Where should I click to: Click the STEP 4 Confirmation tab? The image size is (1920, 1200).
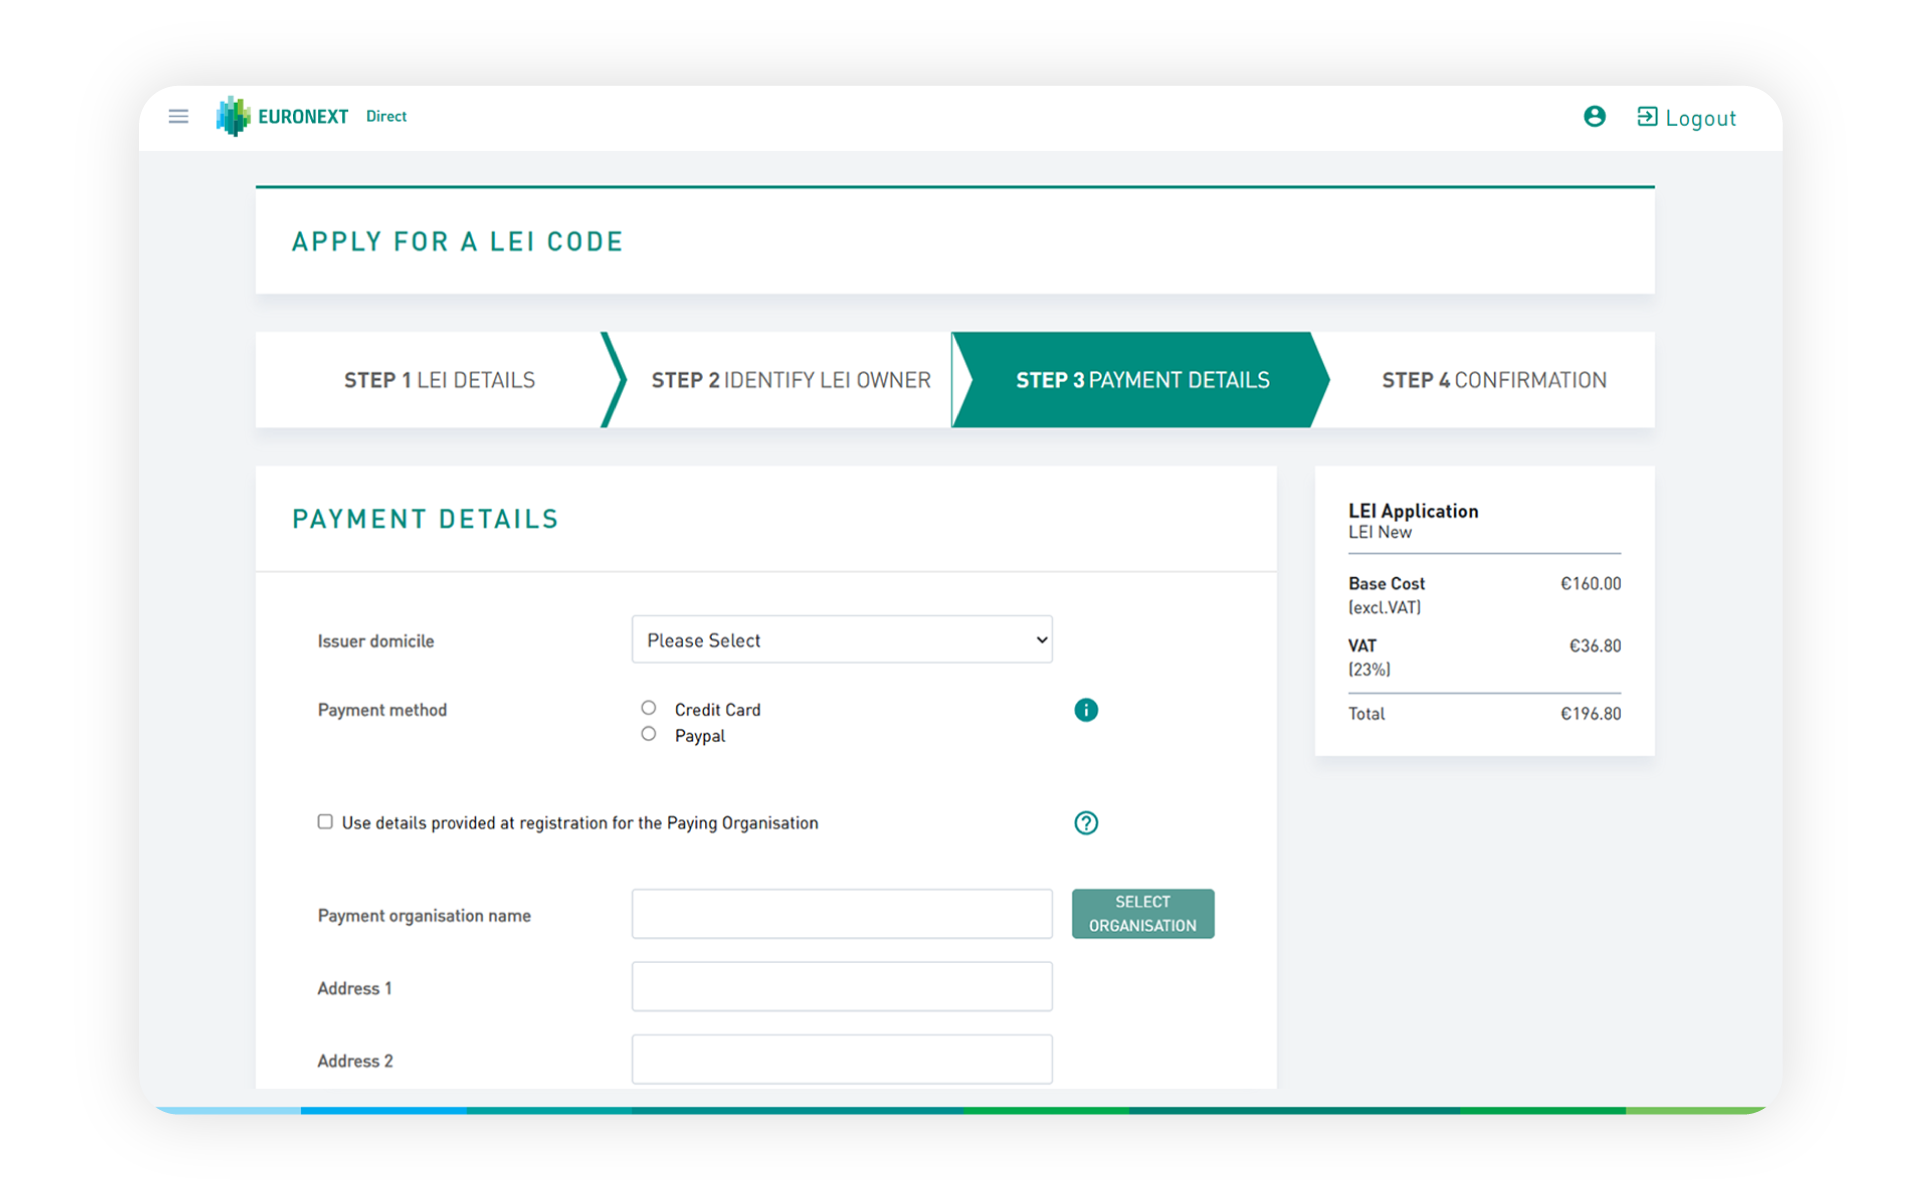[1493, 380]
